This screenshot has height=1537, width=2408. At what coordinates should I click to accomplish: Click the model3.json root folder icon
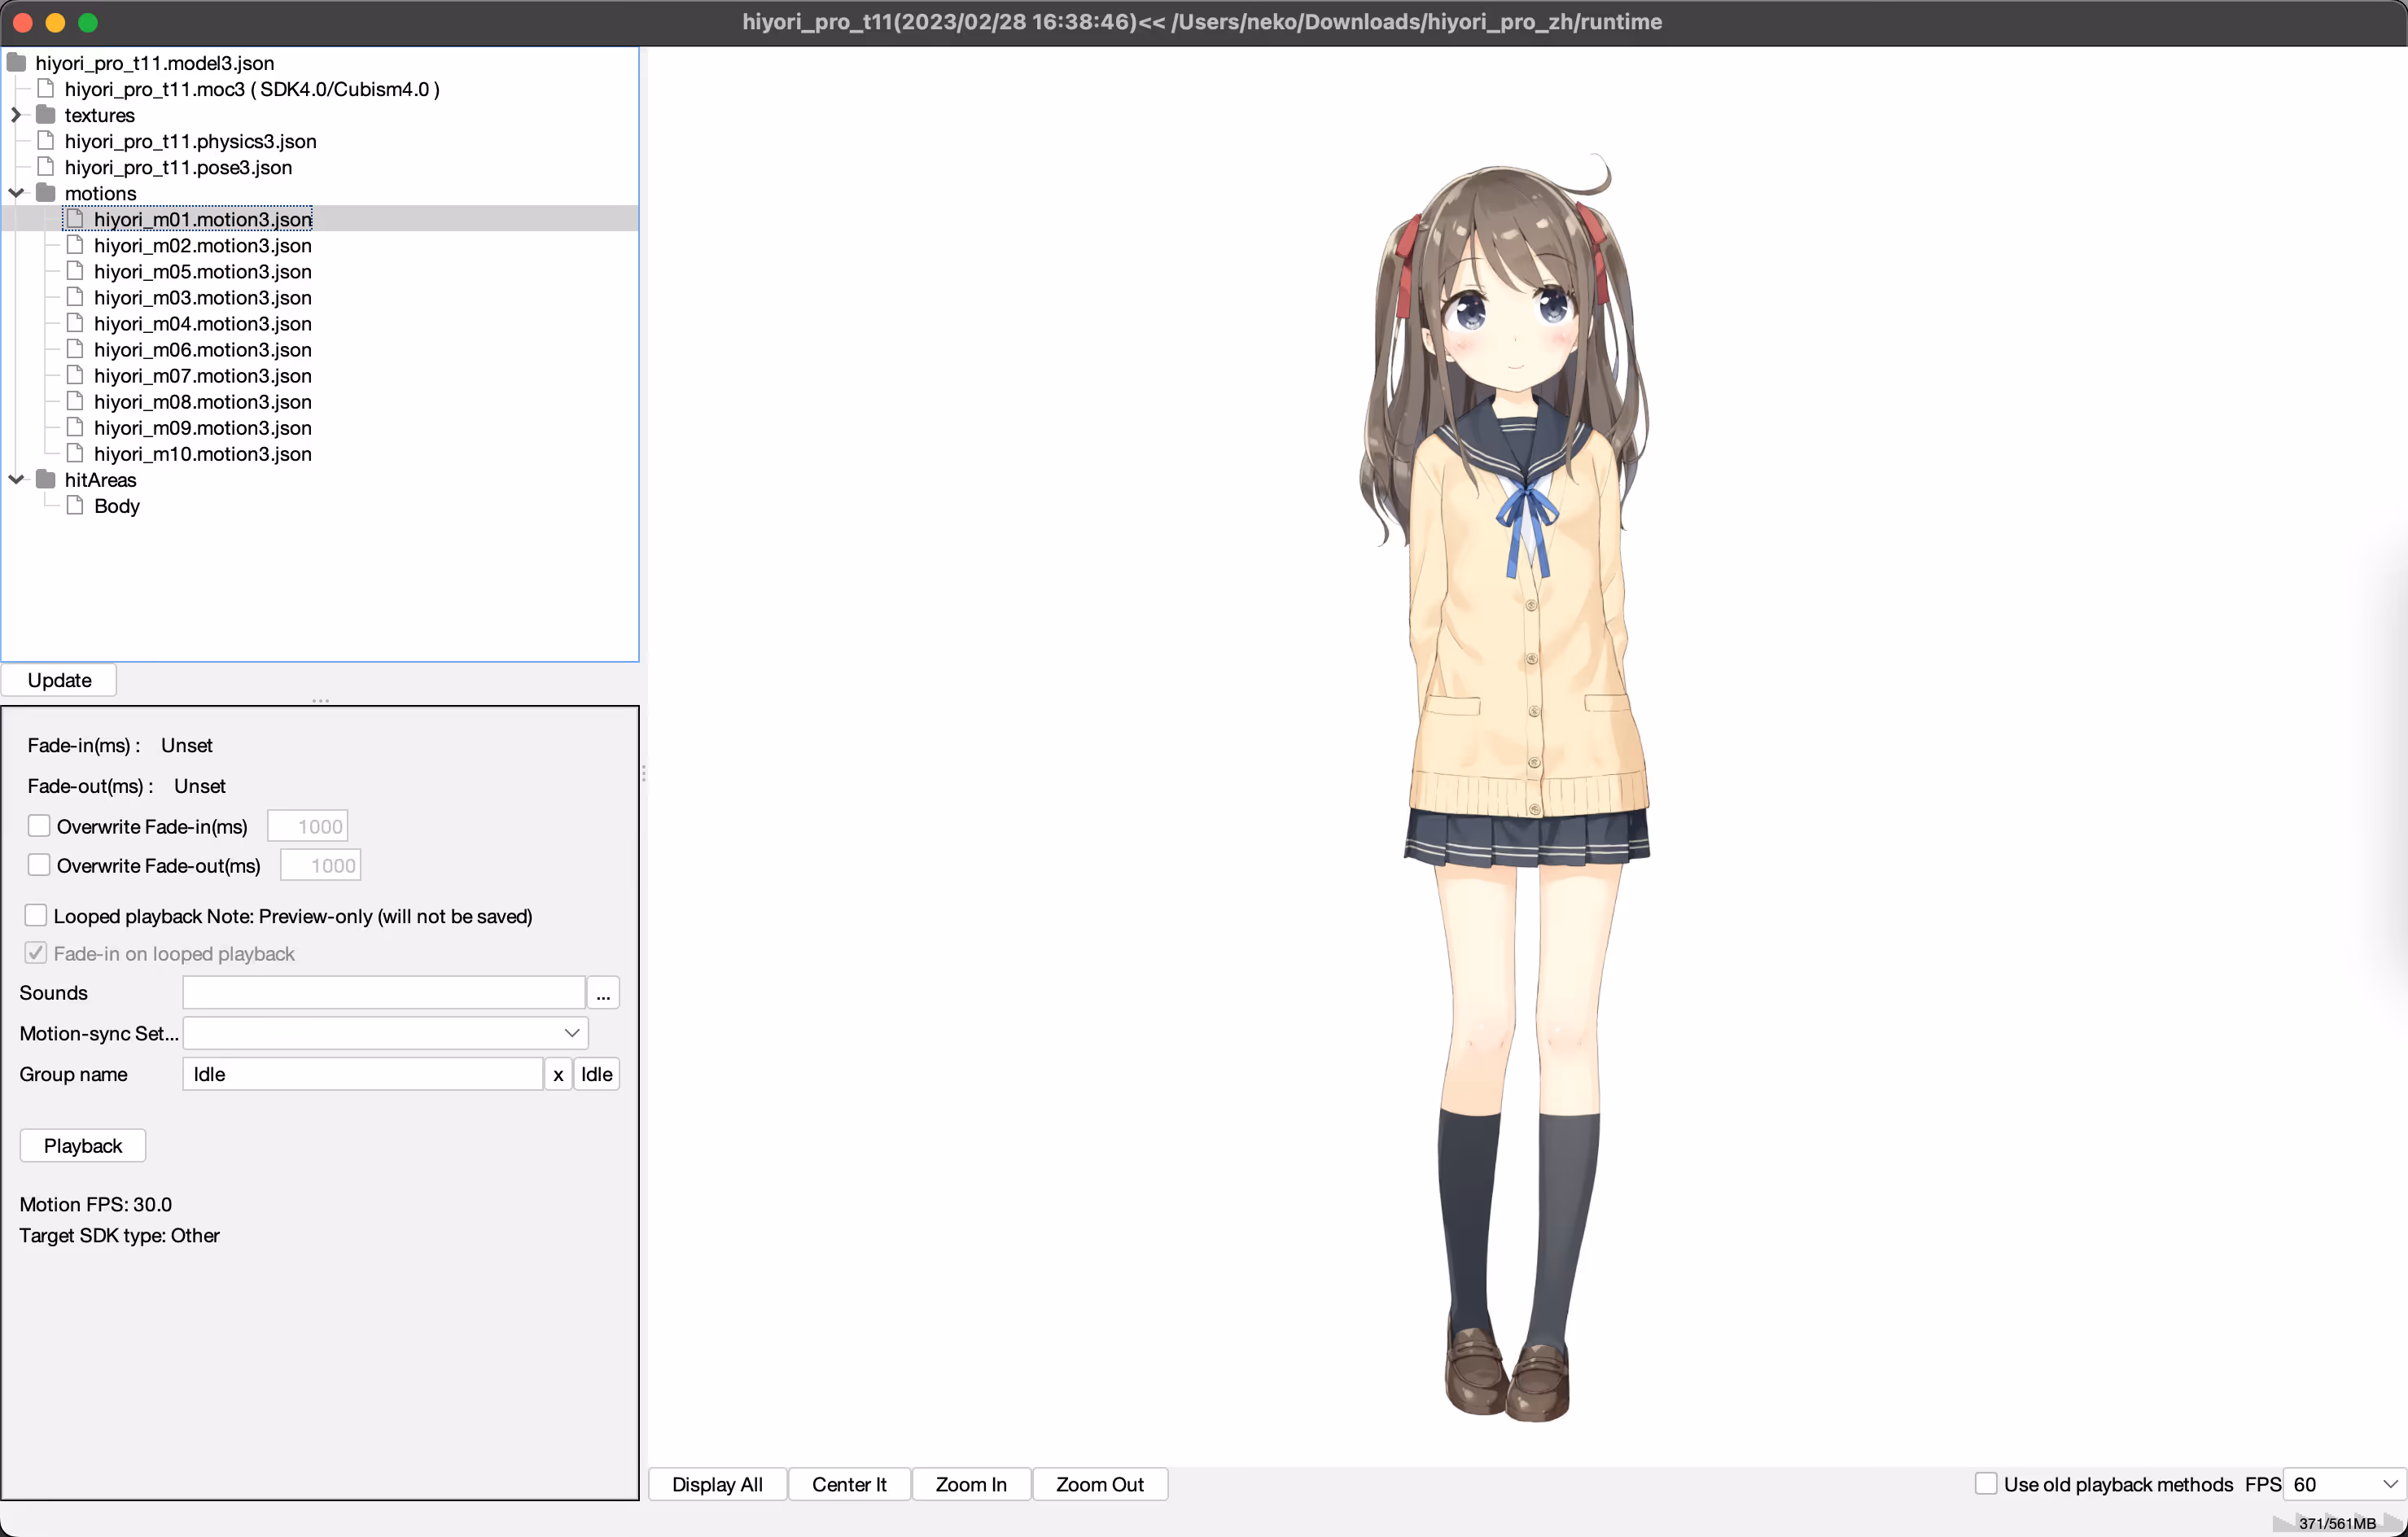(x=16, y=63)
